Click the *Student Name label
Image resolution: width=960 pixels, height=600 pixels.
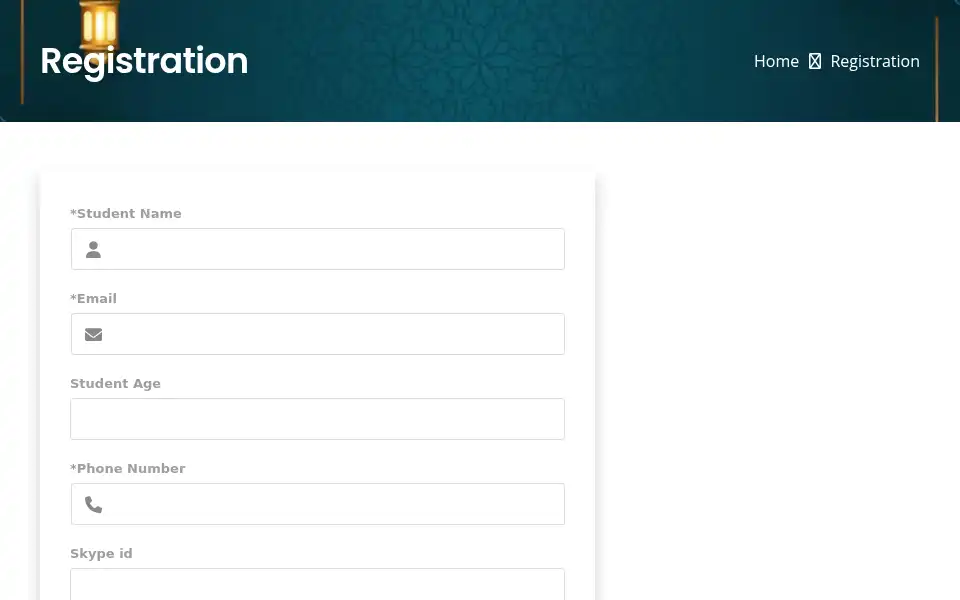click(126, 214)
